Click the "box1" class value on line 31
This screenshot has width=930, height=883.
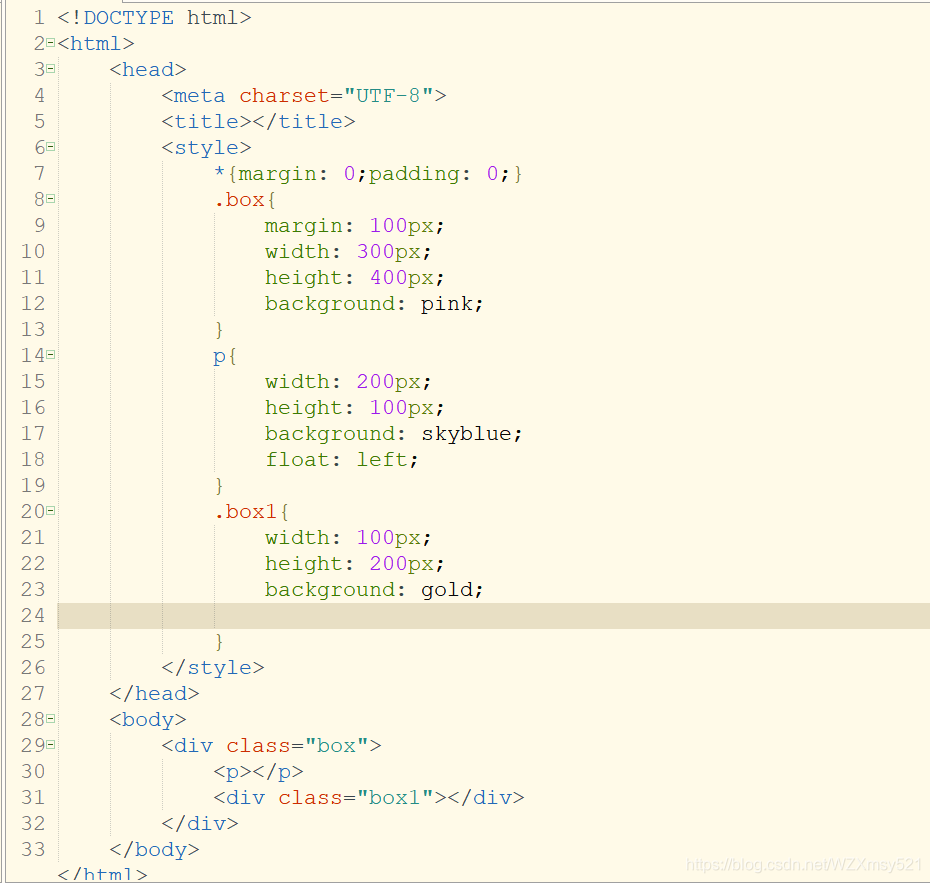pyautogui.click(x=395, y=798)
